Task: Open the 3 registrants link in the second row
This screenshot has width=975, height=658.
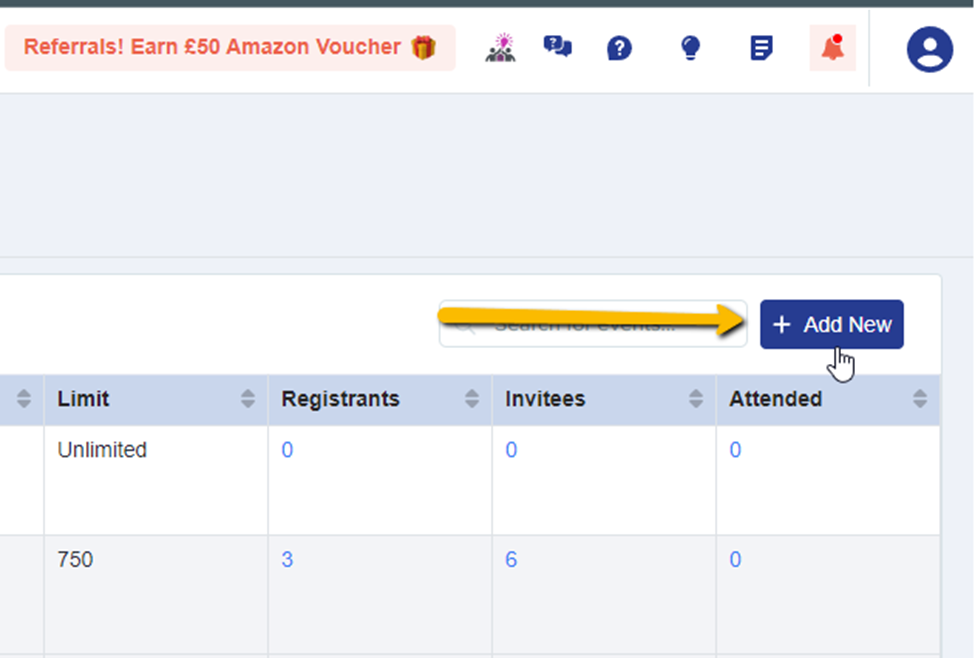Action: [x=287, y=559]
